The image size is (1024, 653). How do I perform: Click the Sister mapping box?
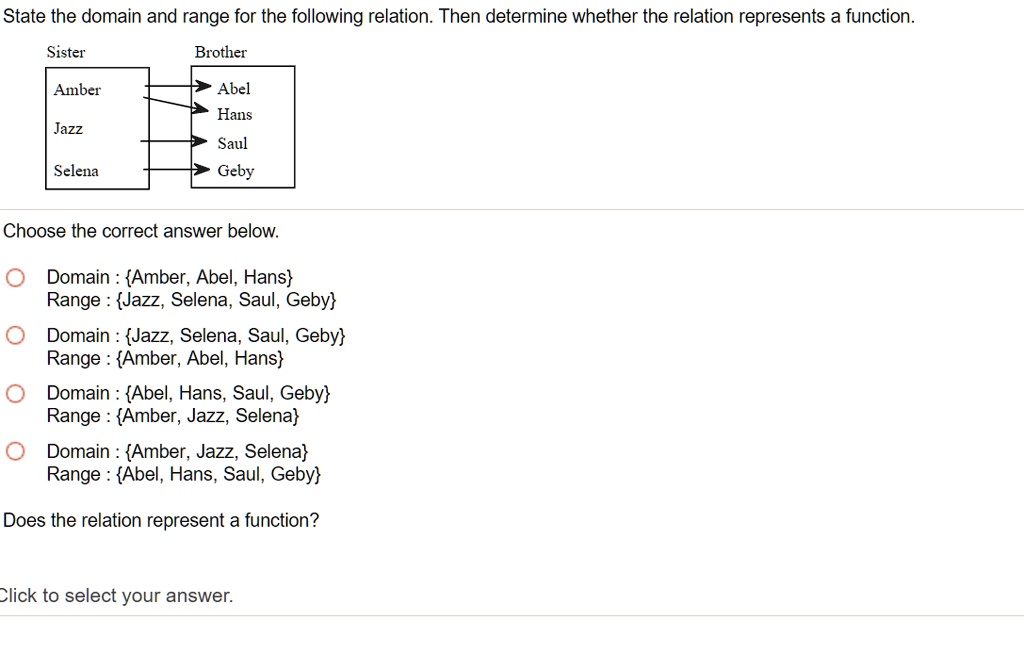[97, 127]
